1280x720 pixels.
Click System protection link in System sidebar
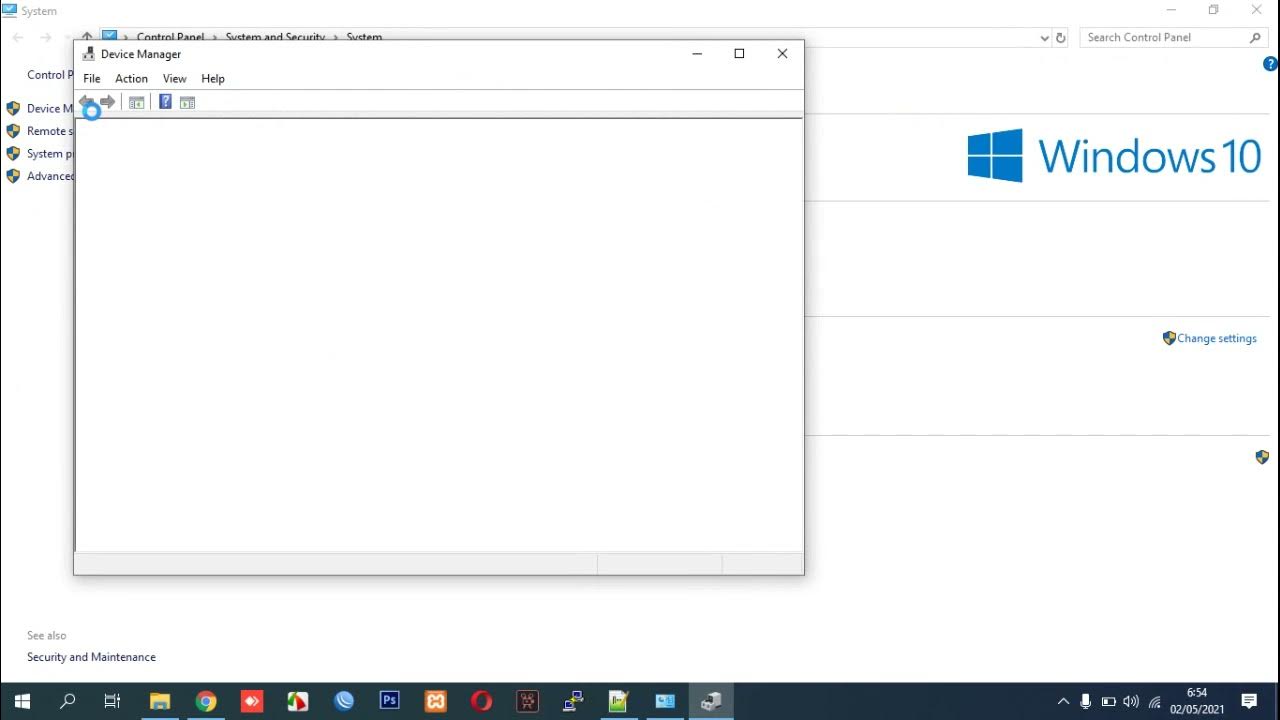50,154
